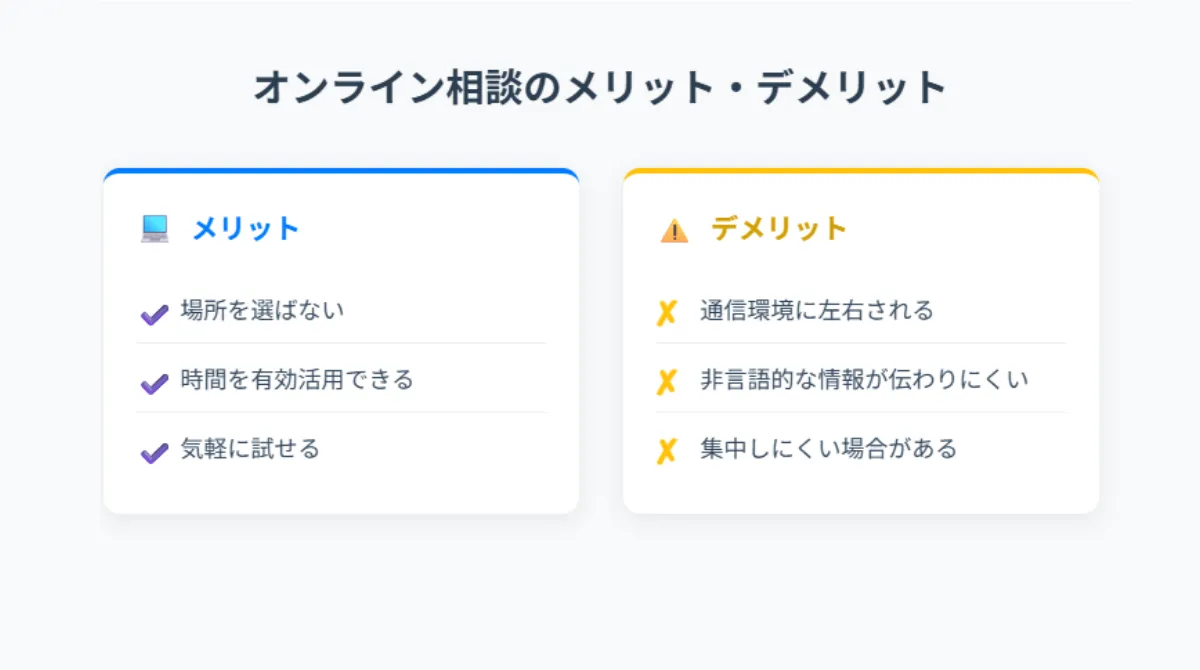
Task: Select the 非言語的な情報が伝わりにくい list item
Action: tap(864, 380)
